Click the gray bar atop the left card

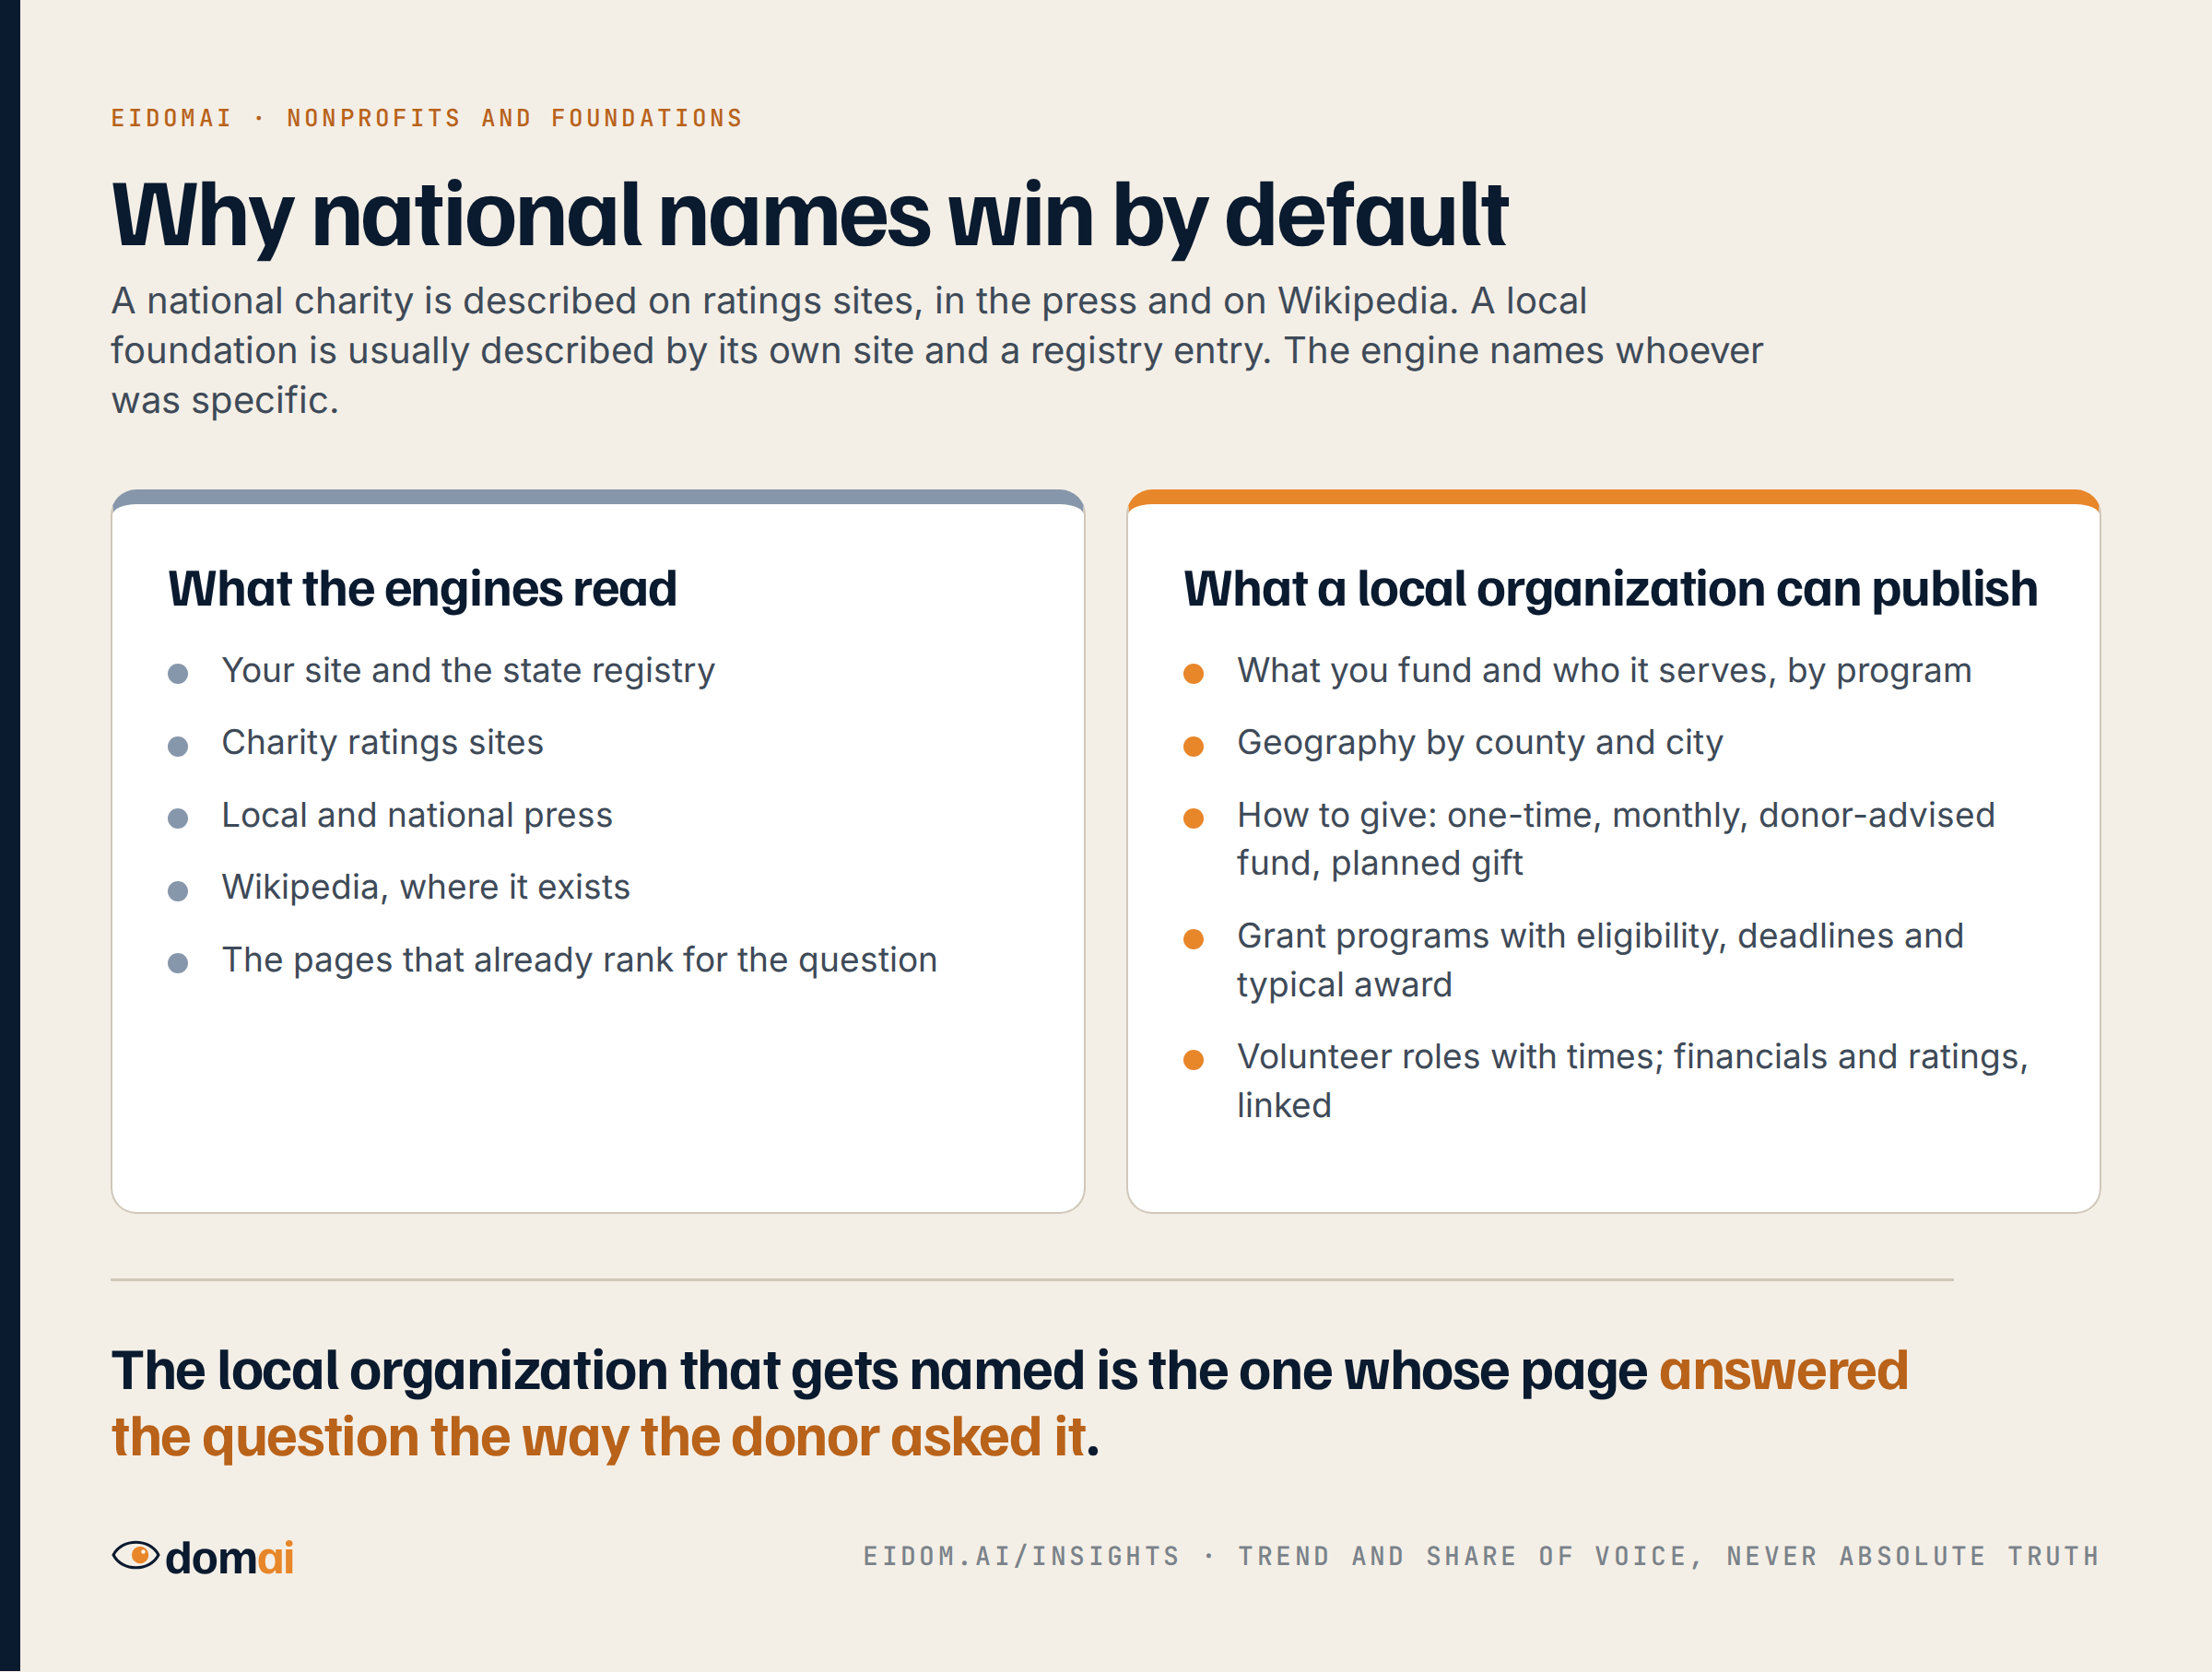pyautogui.click(x=598, y=497)
